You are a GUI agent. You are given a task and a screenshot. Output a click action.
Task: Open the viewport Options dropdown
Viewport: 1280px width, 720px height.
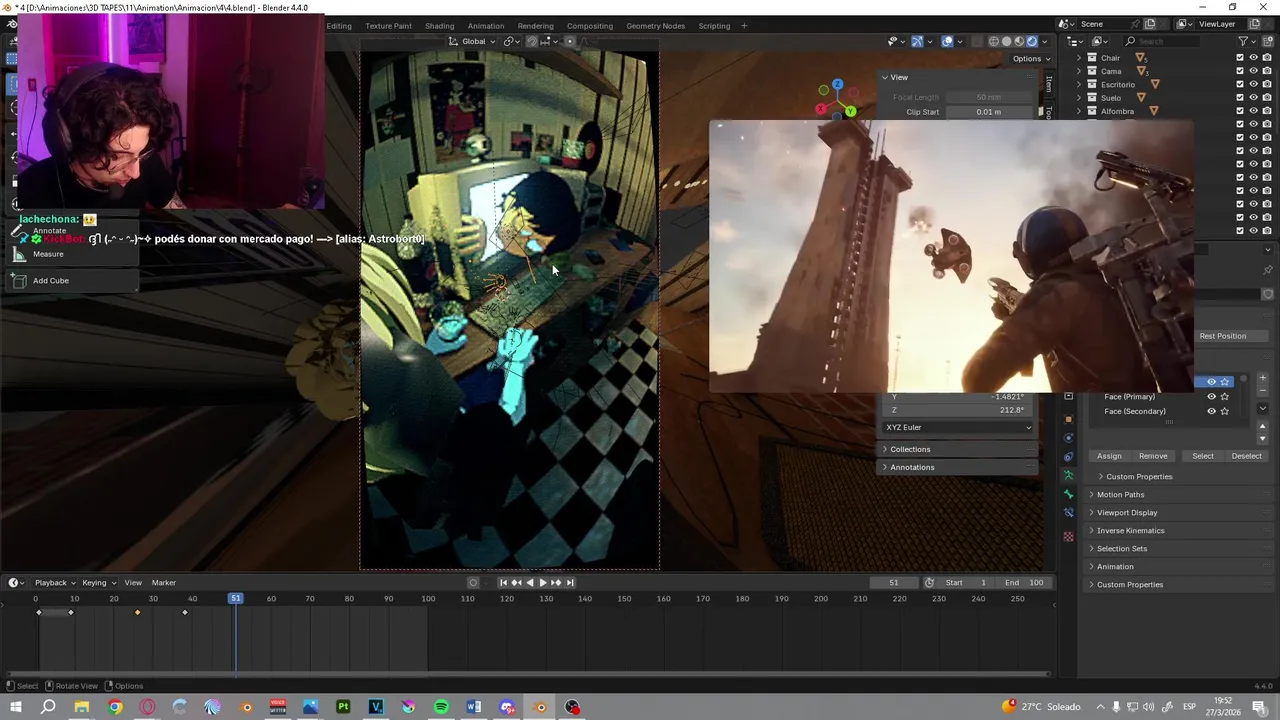(1031, 59)
